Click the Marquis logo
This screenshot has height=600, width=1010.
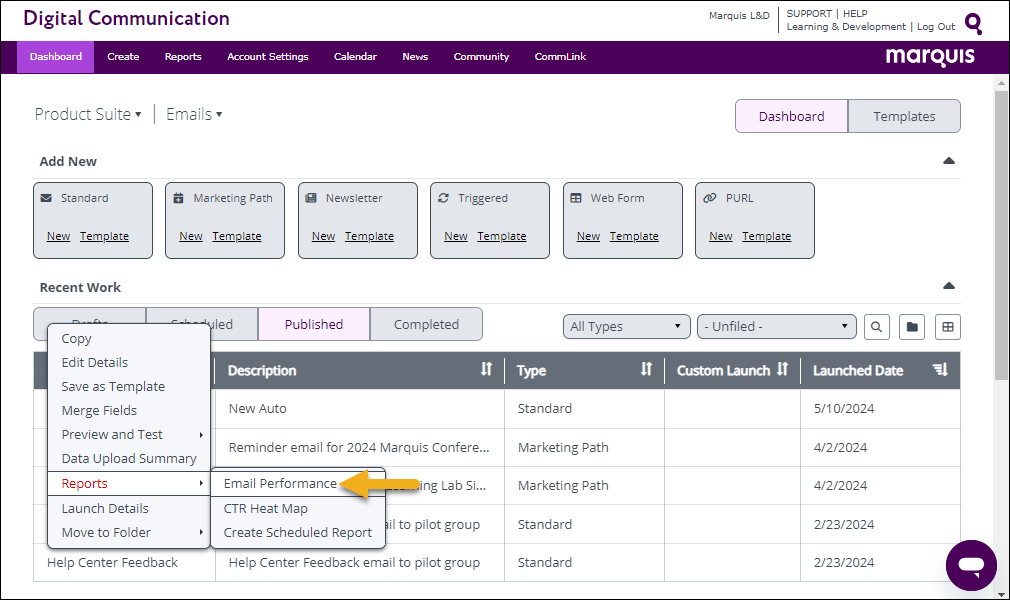coord(930,57)
